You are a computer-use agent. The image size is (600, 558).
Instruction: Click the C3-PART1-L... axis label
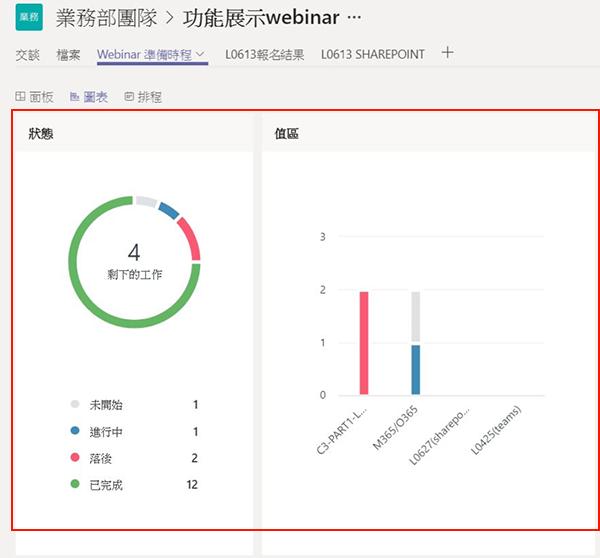coord(342,431)
